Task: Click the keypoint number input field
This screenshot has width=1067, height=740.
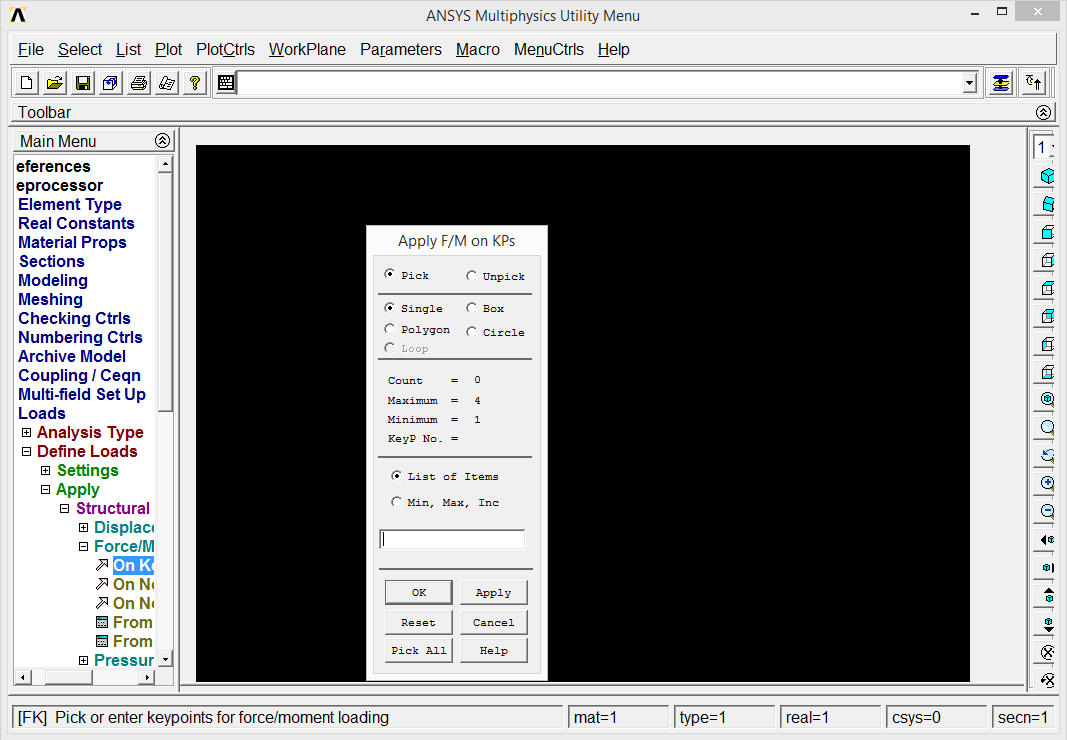Action: [x=452, y=539]
